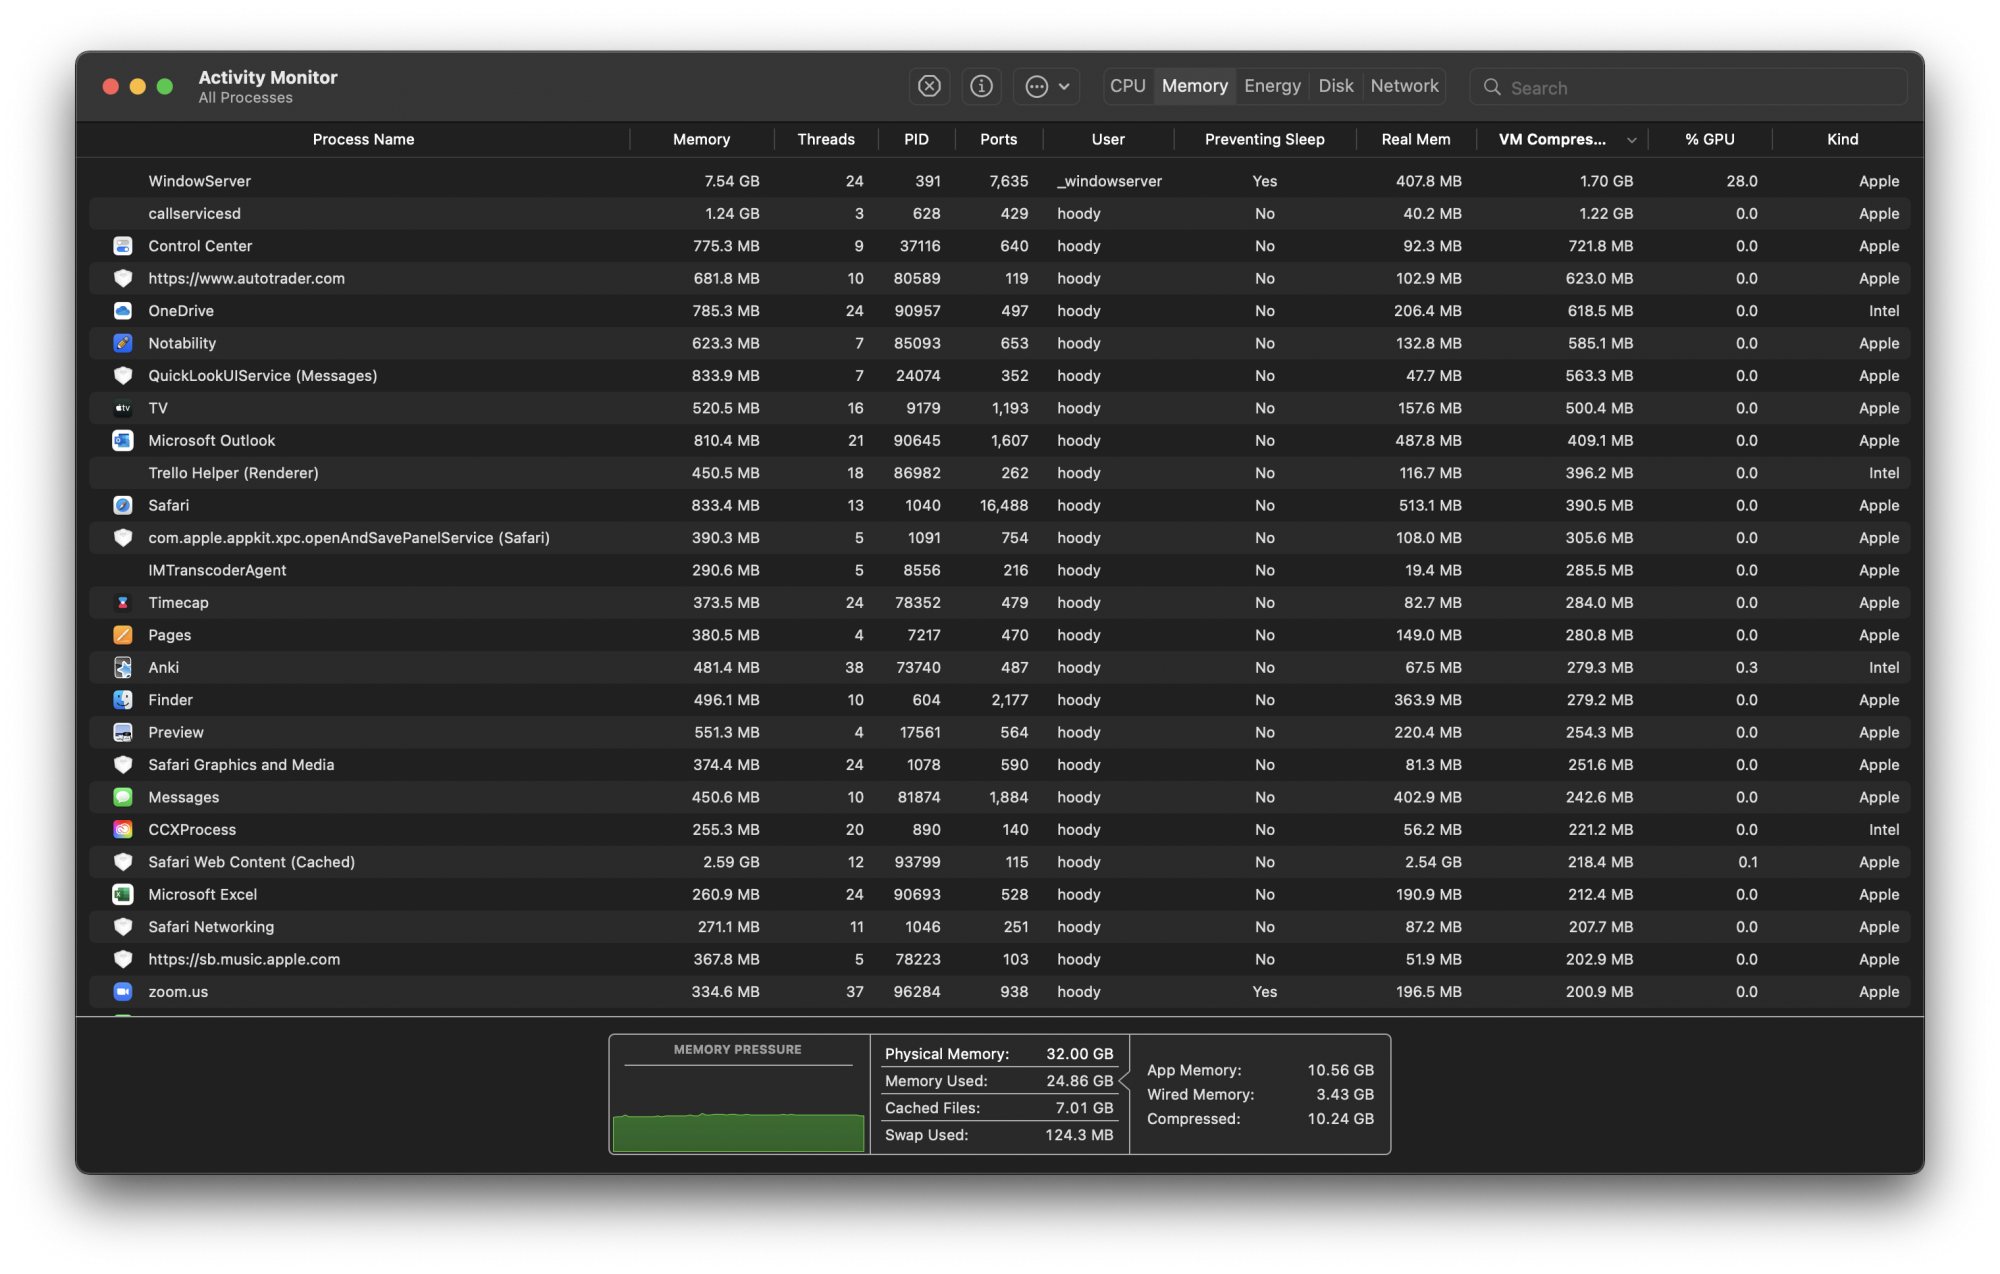2000x1274 pixels.
Task: Click the zoom.us app icon
Action: pyautogui.click(x=123, y=992)
